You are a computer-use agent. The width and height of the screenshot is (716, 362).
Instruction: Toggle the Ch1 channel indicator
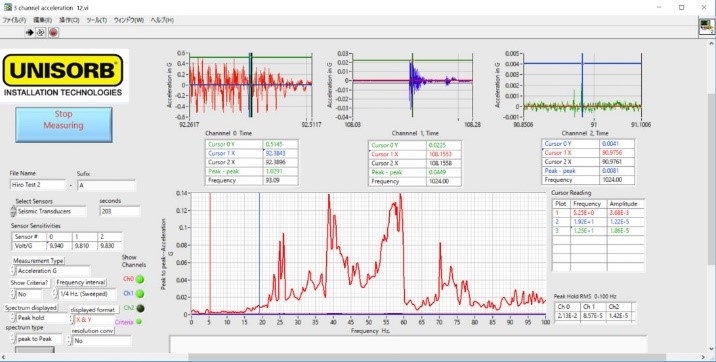pyautogui.click(x=140, y=294)
